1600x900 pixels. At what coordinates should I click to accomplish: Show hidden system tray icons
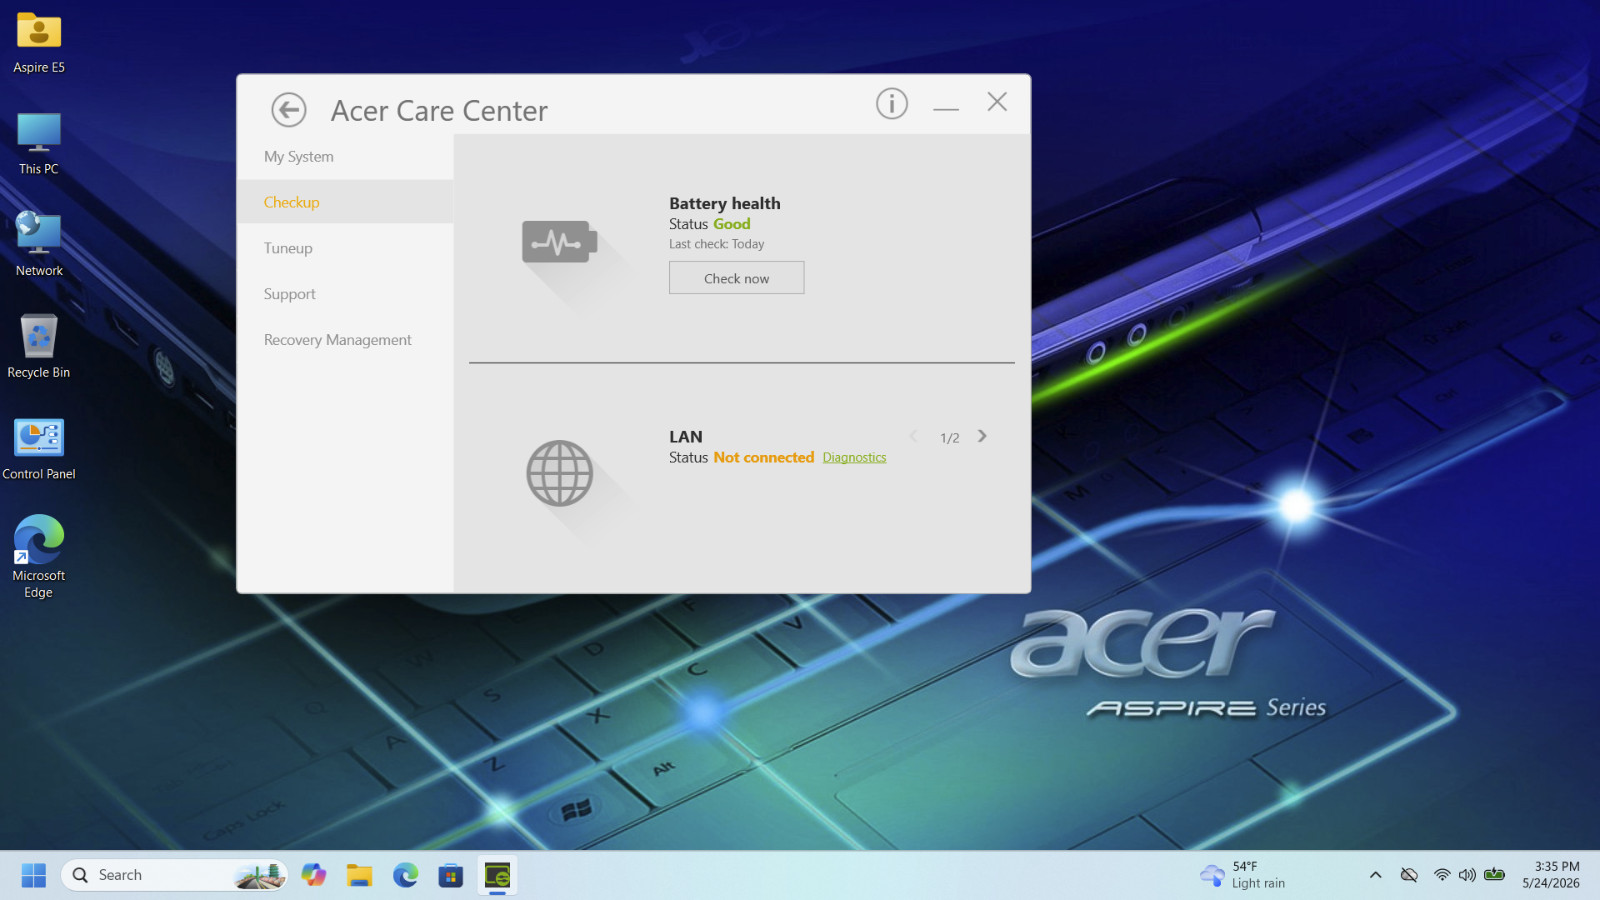point(1376,875)
